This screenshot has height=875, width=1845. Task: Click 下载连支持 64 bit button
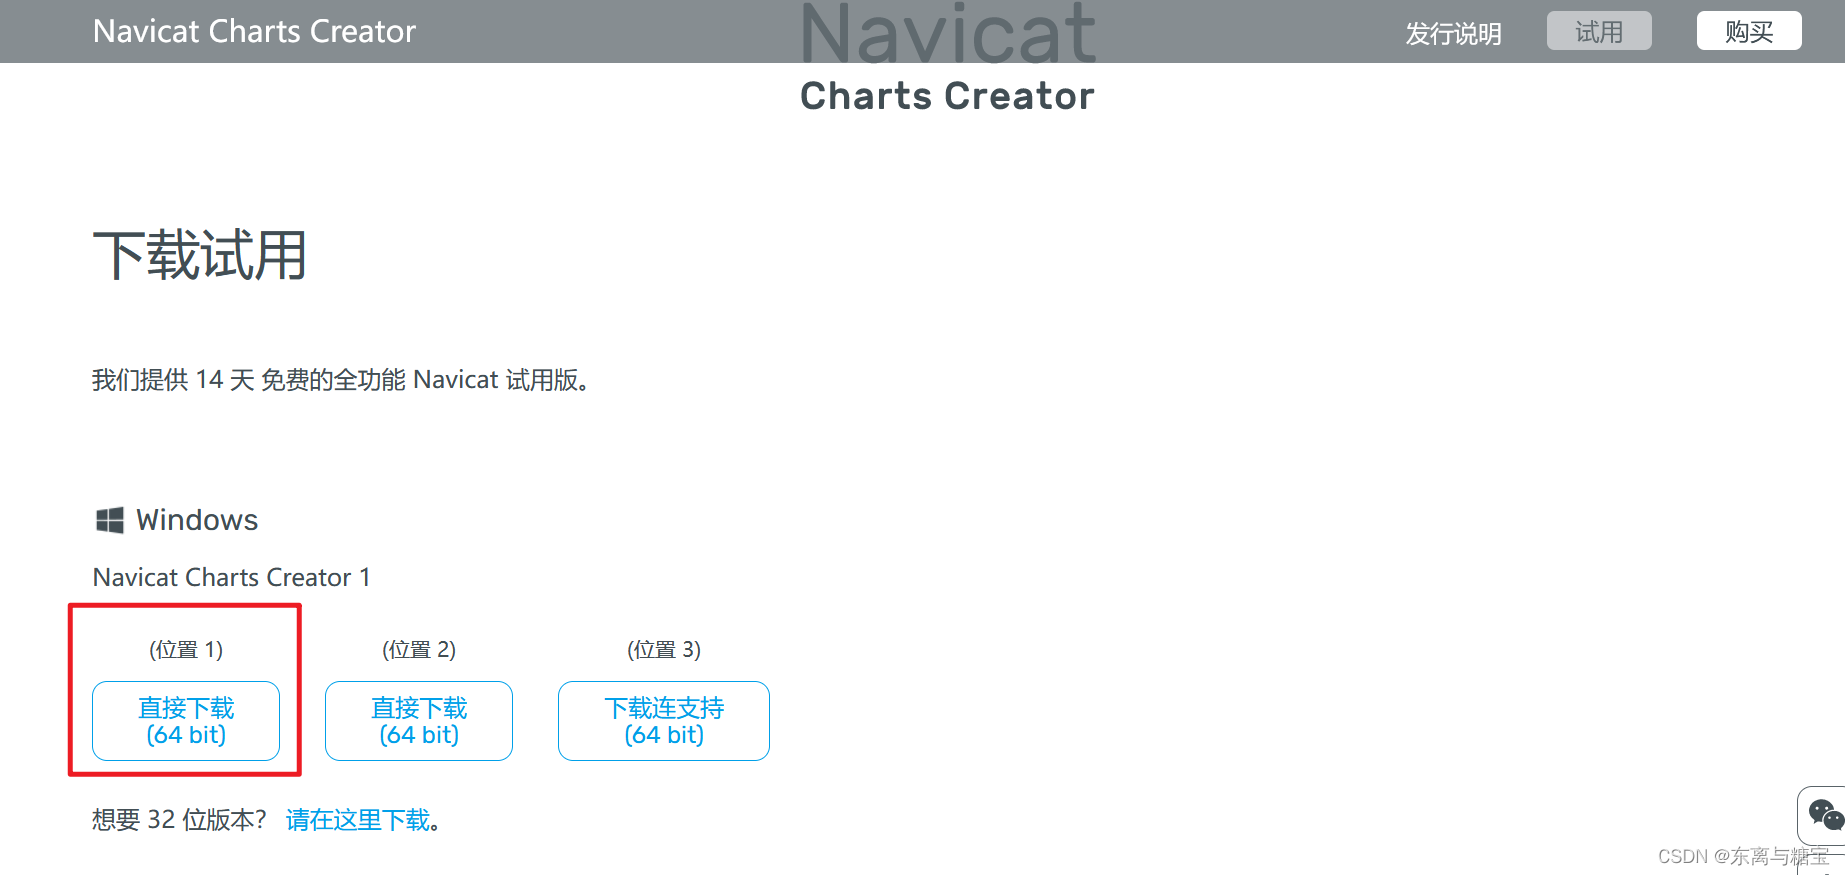tap(664, 721)
